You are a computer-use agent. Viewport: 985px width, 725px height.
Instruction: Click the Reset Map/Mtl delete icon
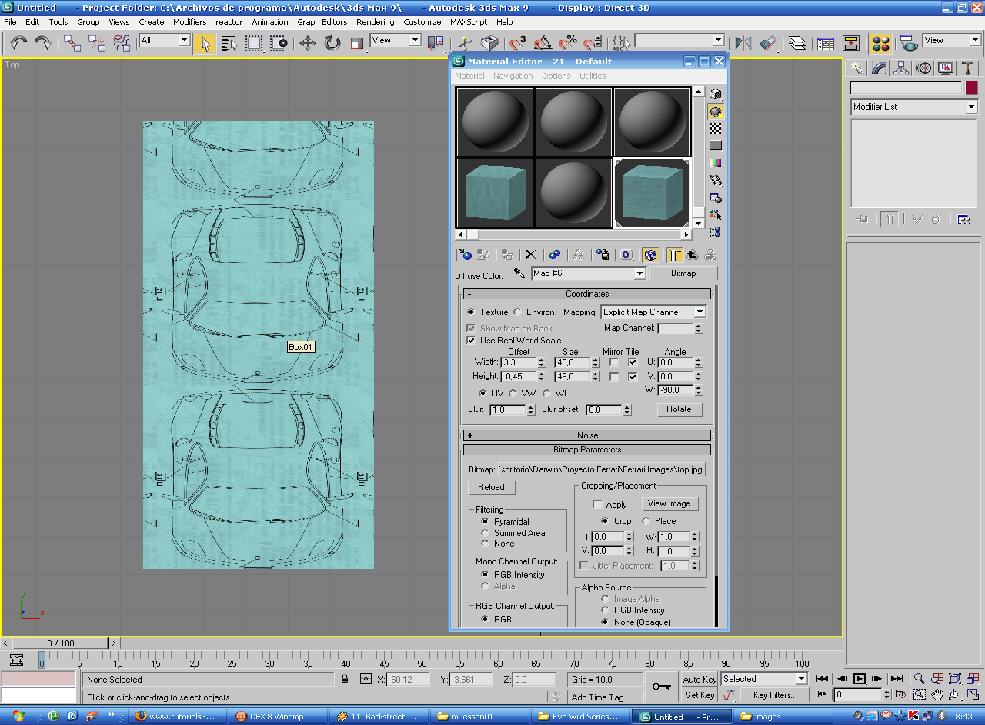(531, 255)
